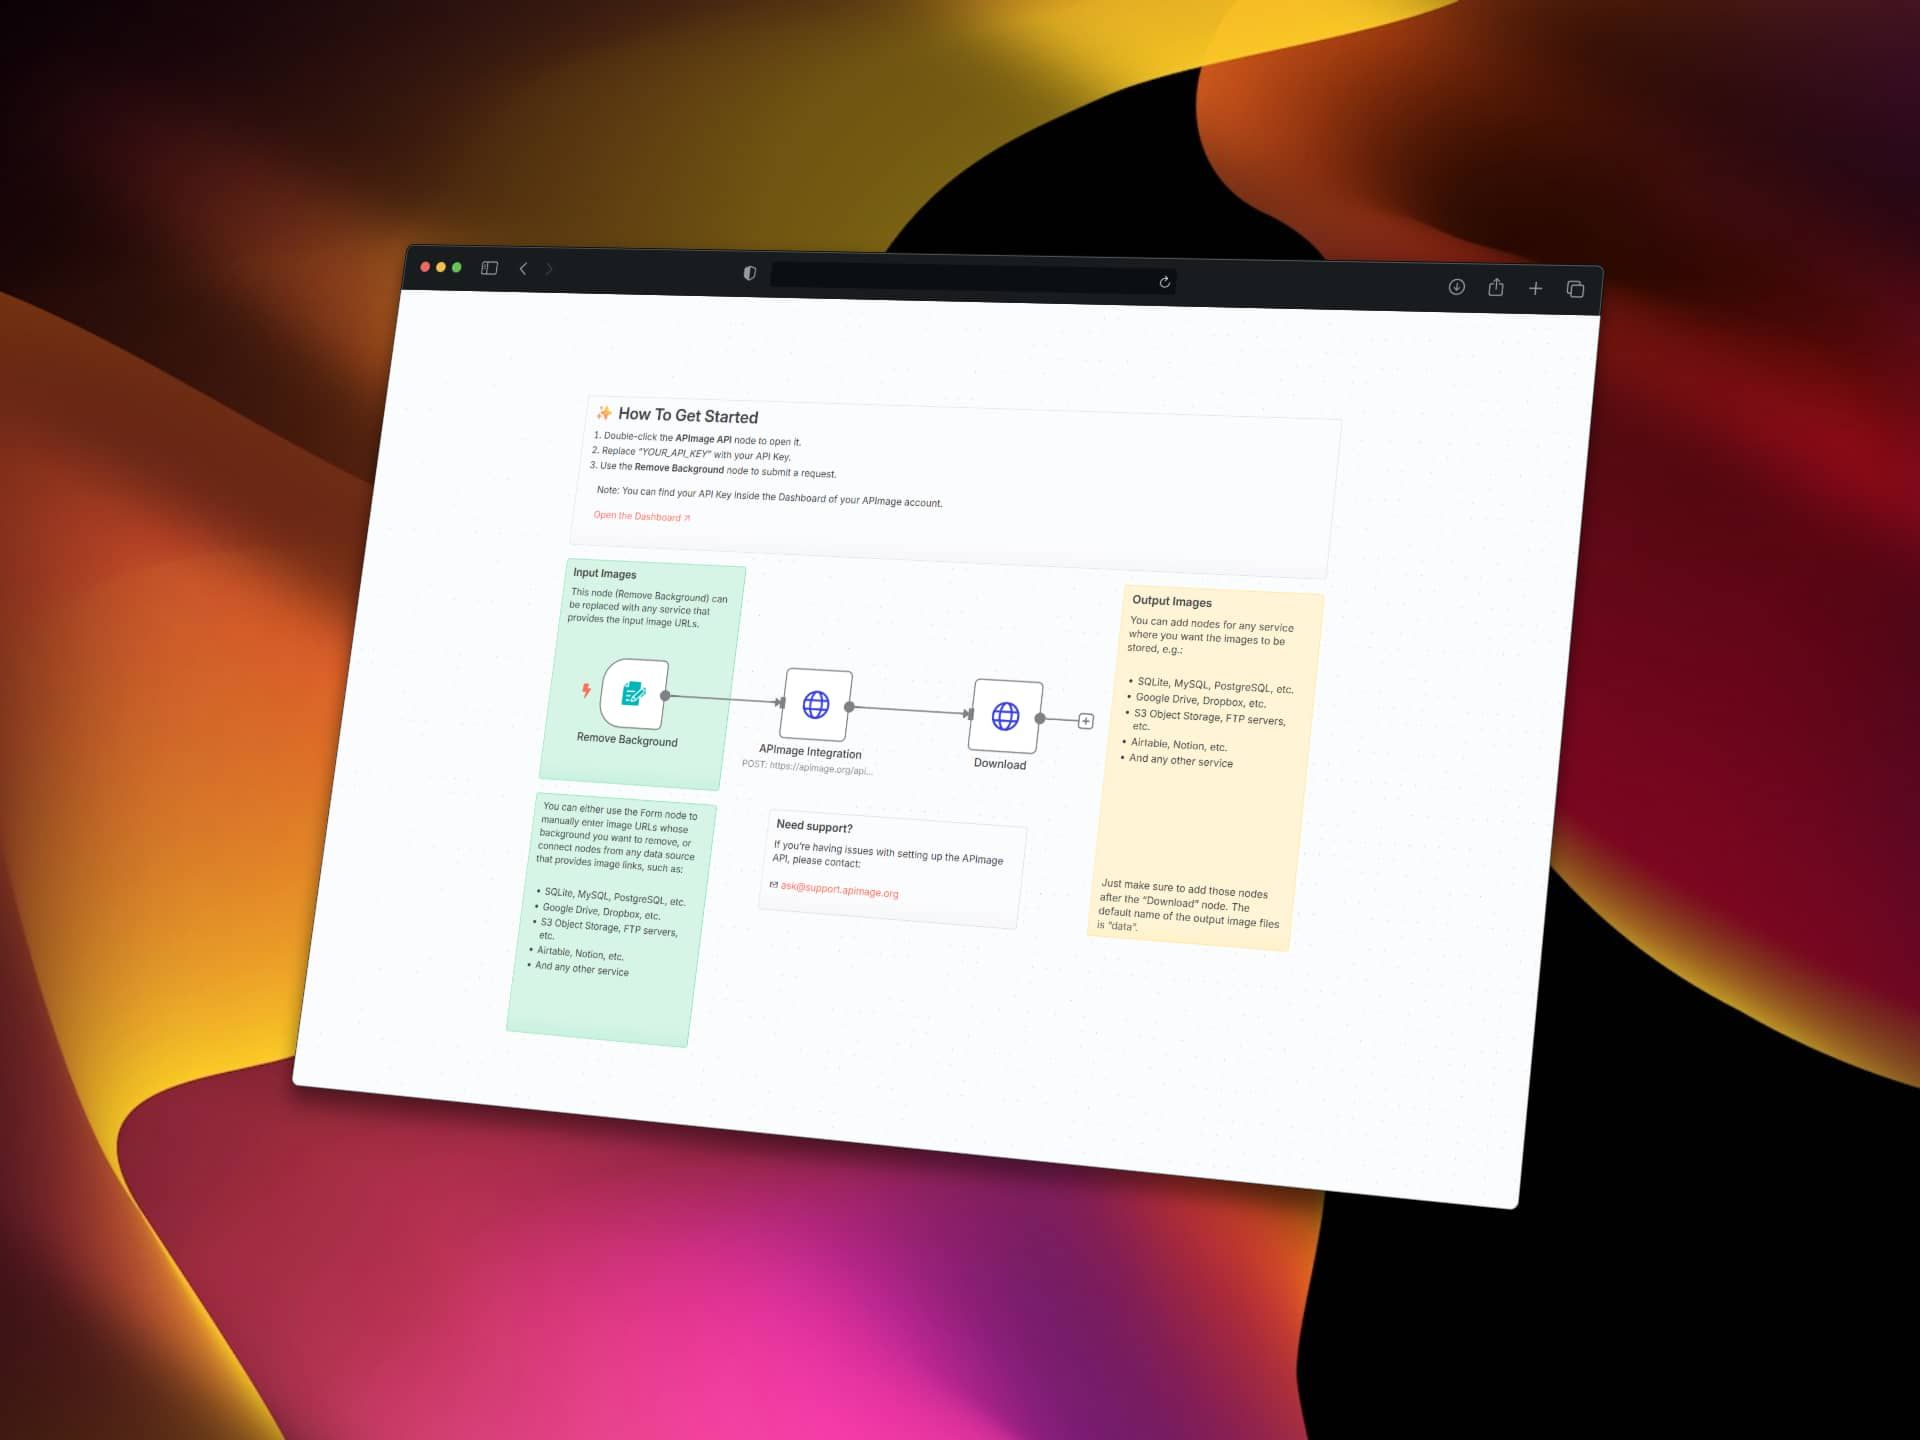This screenshot has width=1920, height=1440.
Task: Click the Download node output connector
Action: [x=1040, y=718]
